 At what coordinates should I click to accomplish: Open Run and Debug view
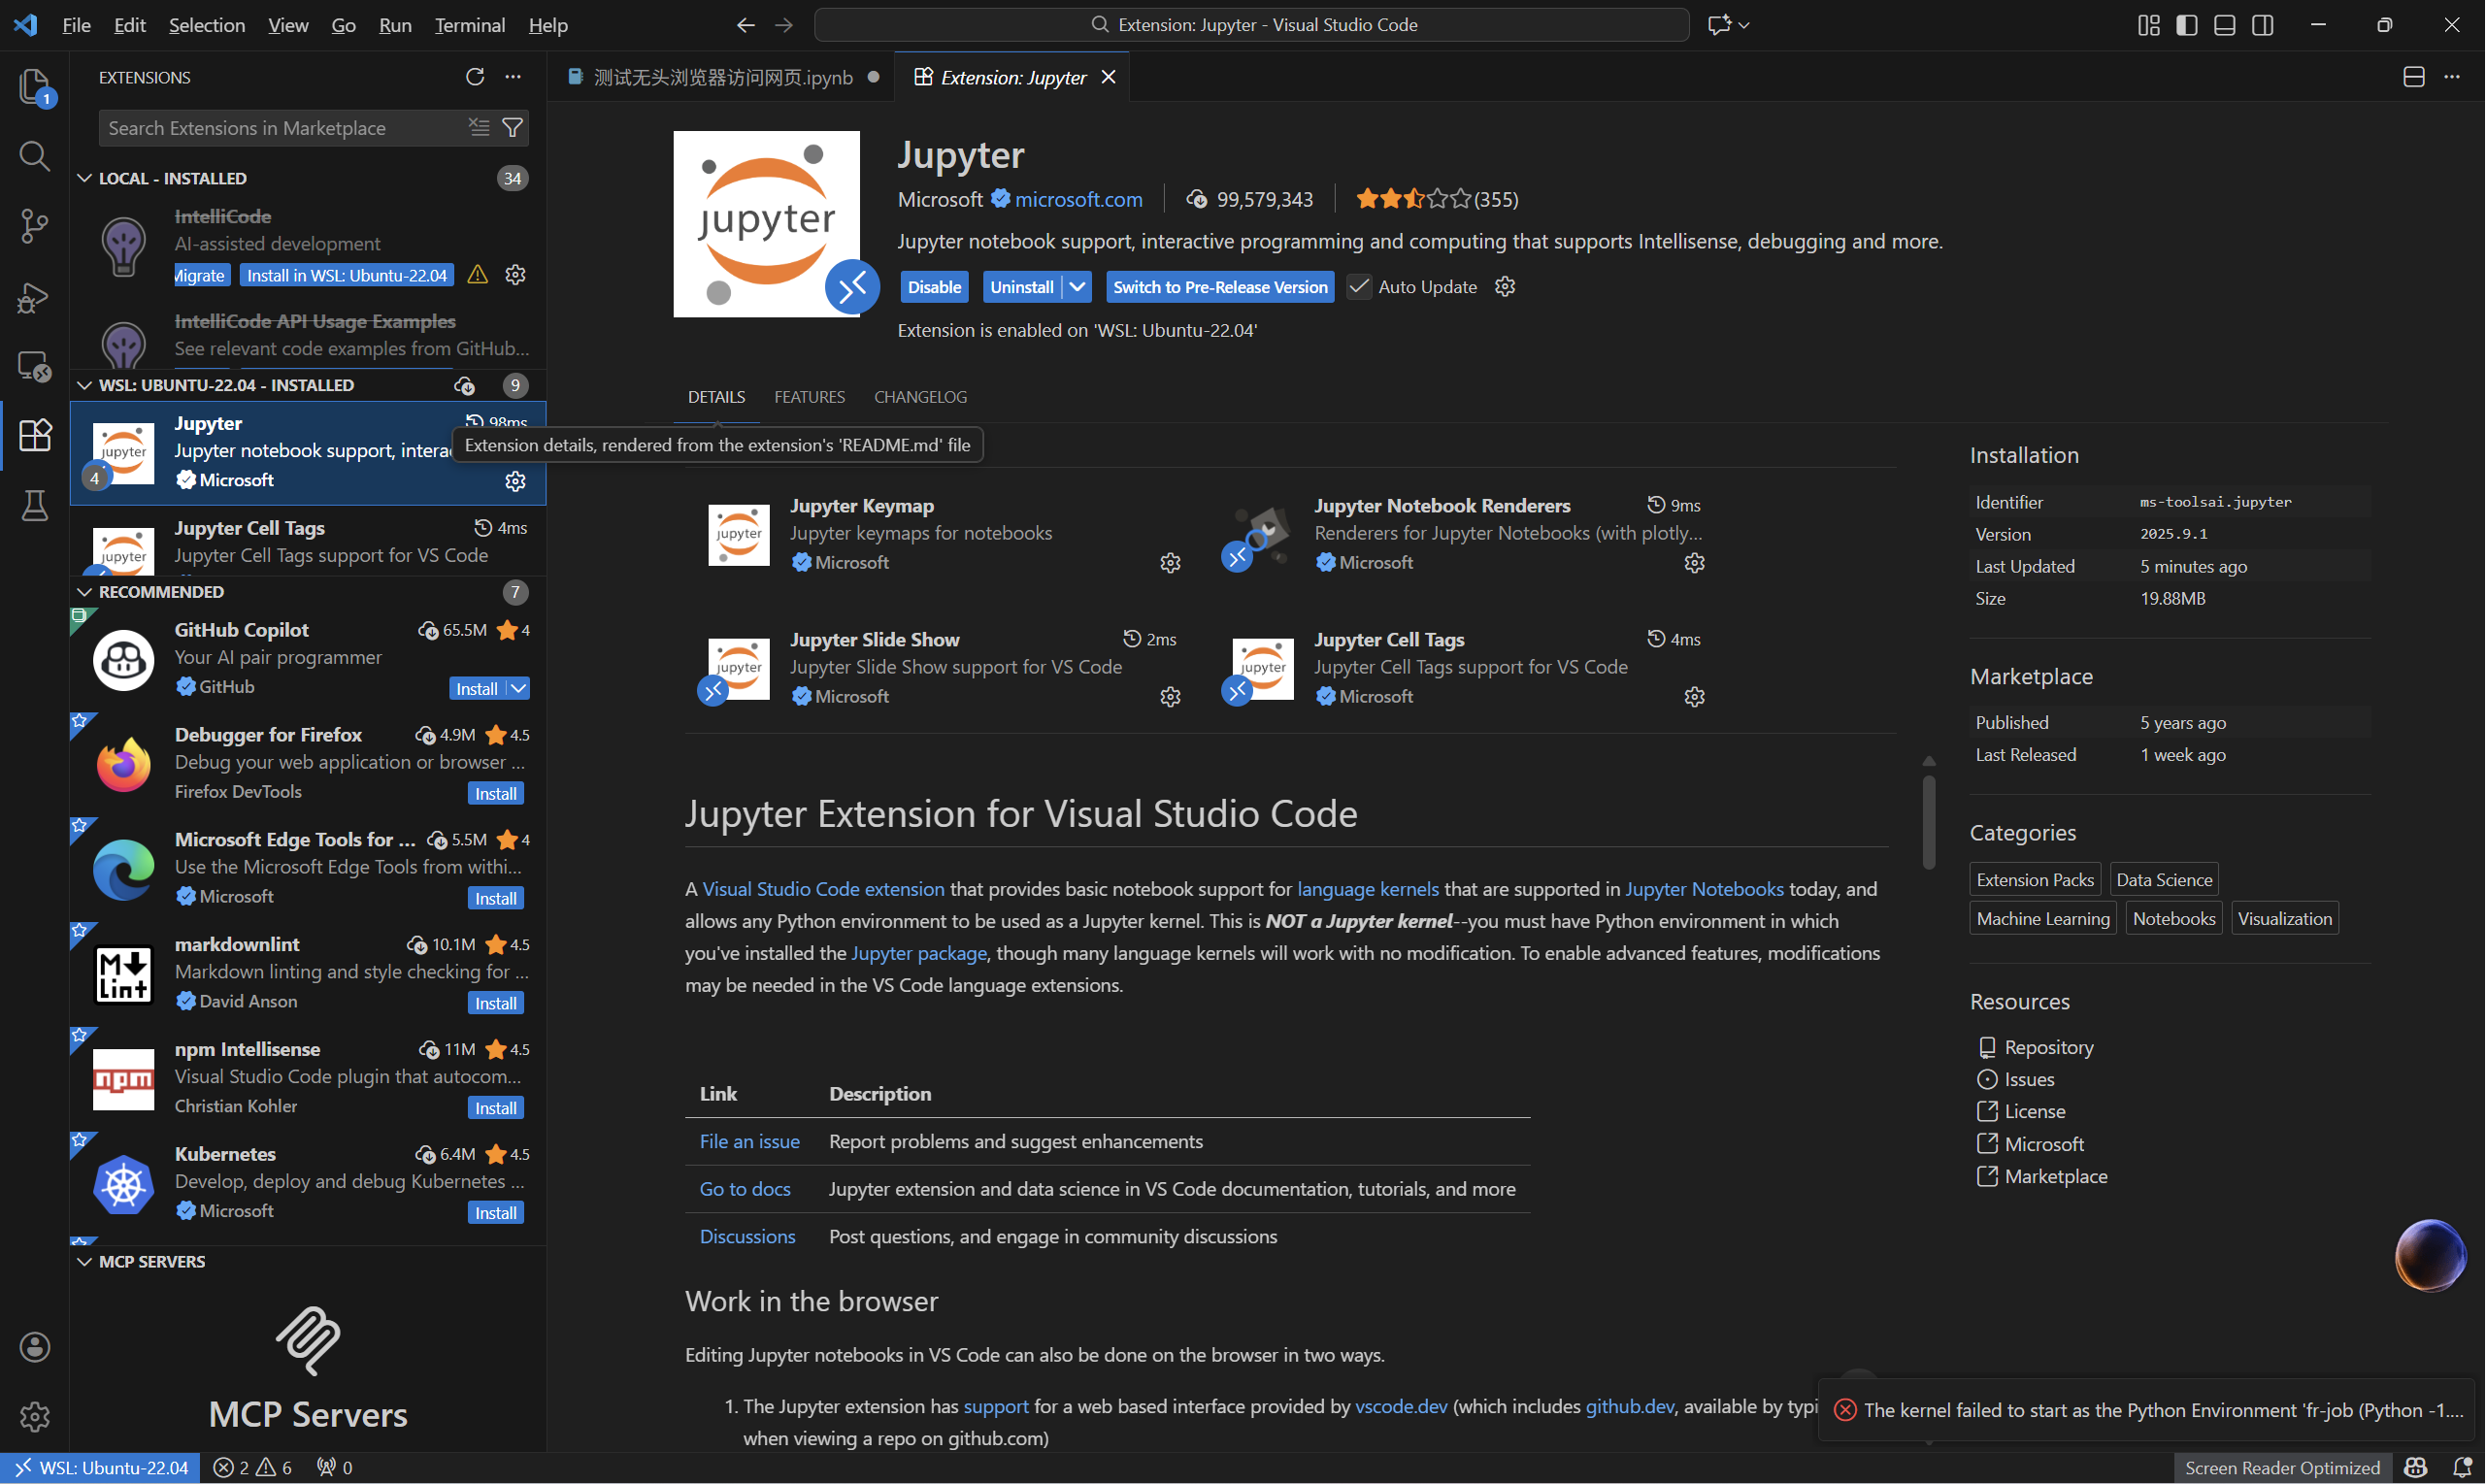pyautogui.click(x=34, y=297)
